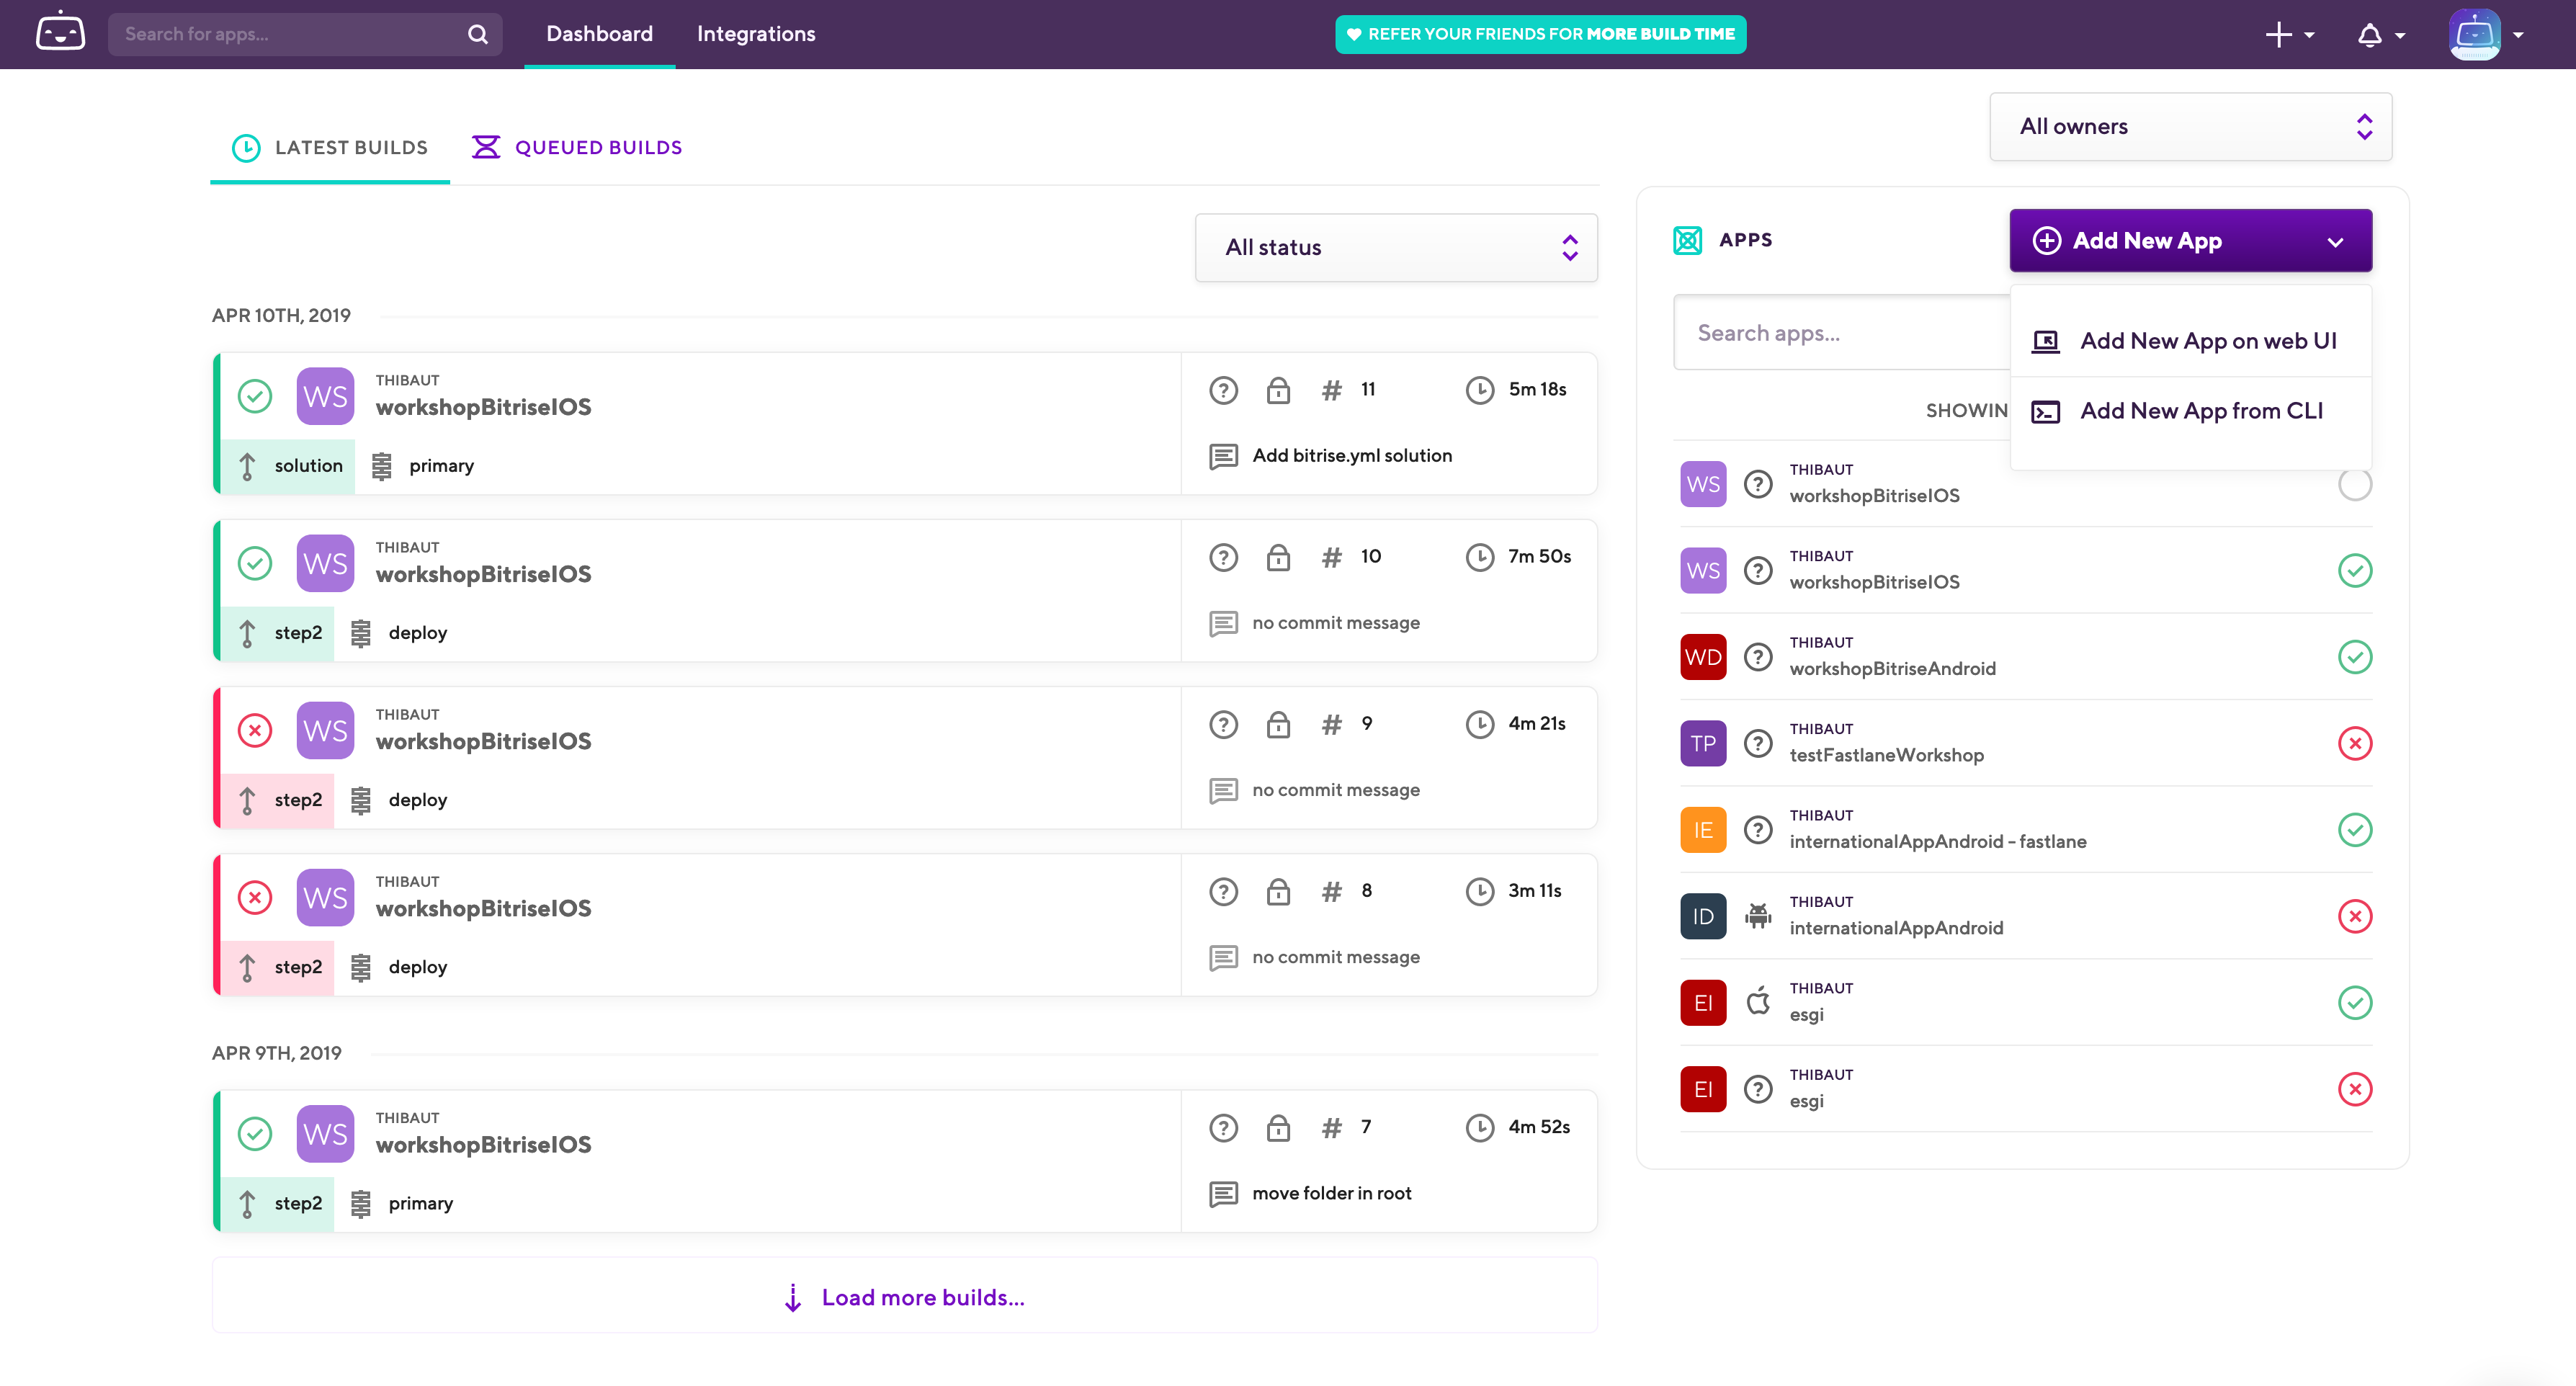Click question mark icon of build 9

[x=1223, y=724]
